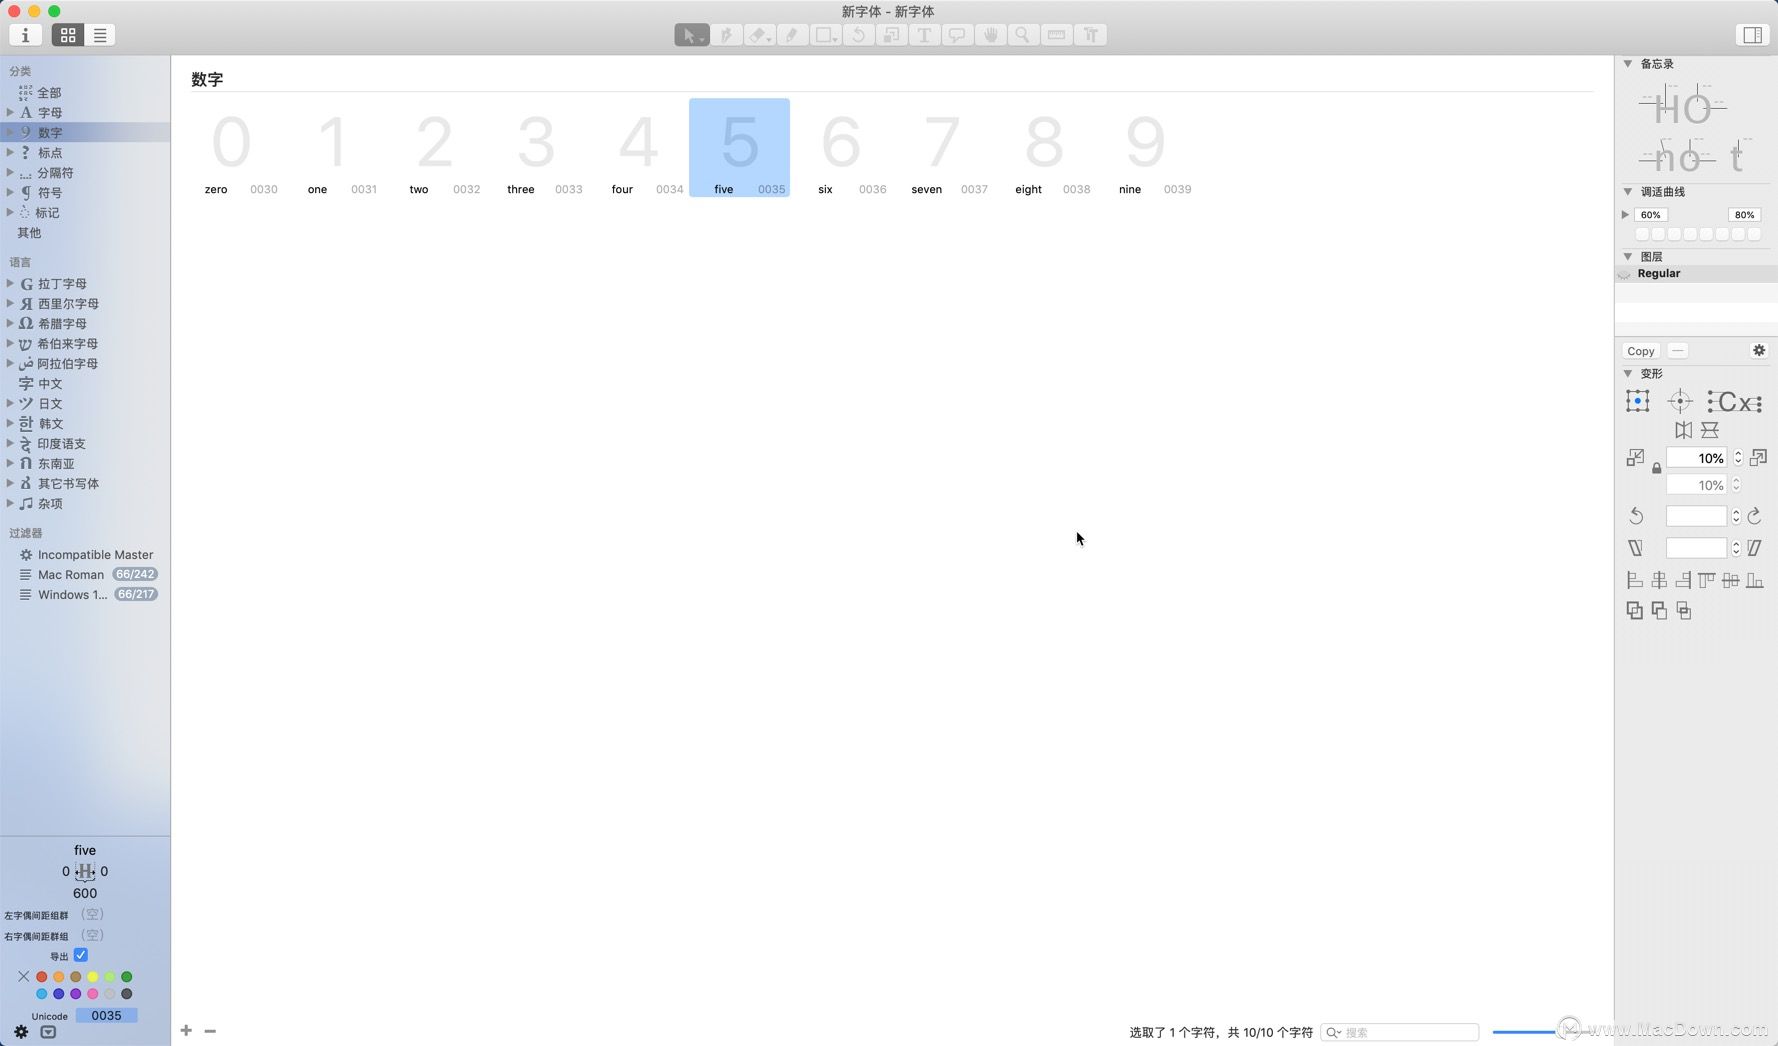Align selection horizontal centers

pos(1659,580)
